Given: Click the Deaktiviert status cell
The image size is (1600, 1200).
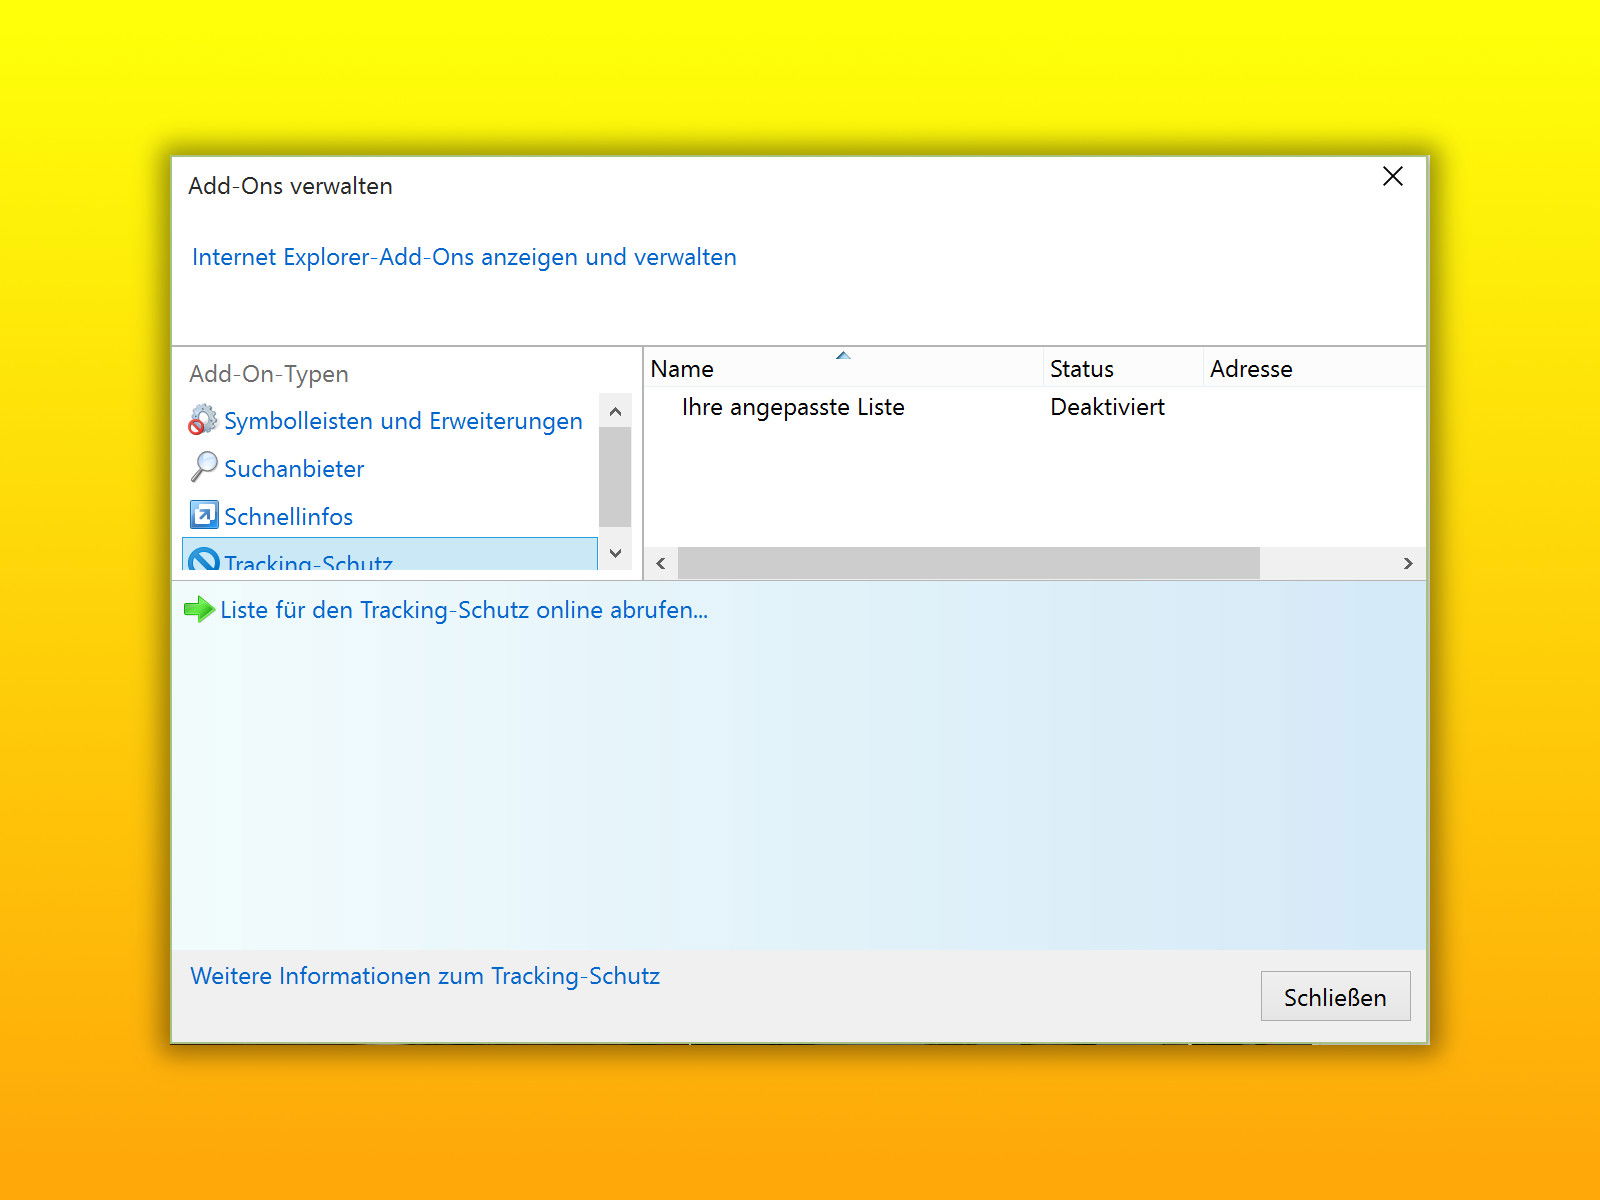Looking at the screenshot, I should (1107, 407).
